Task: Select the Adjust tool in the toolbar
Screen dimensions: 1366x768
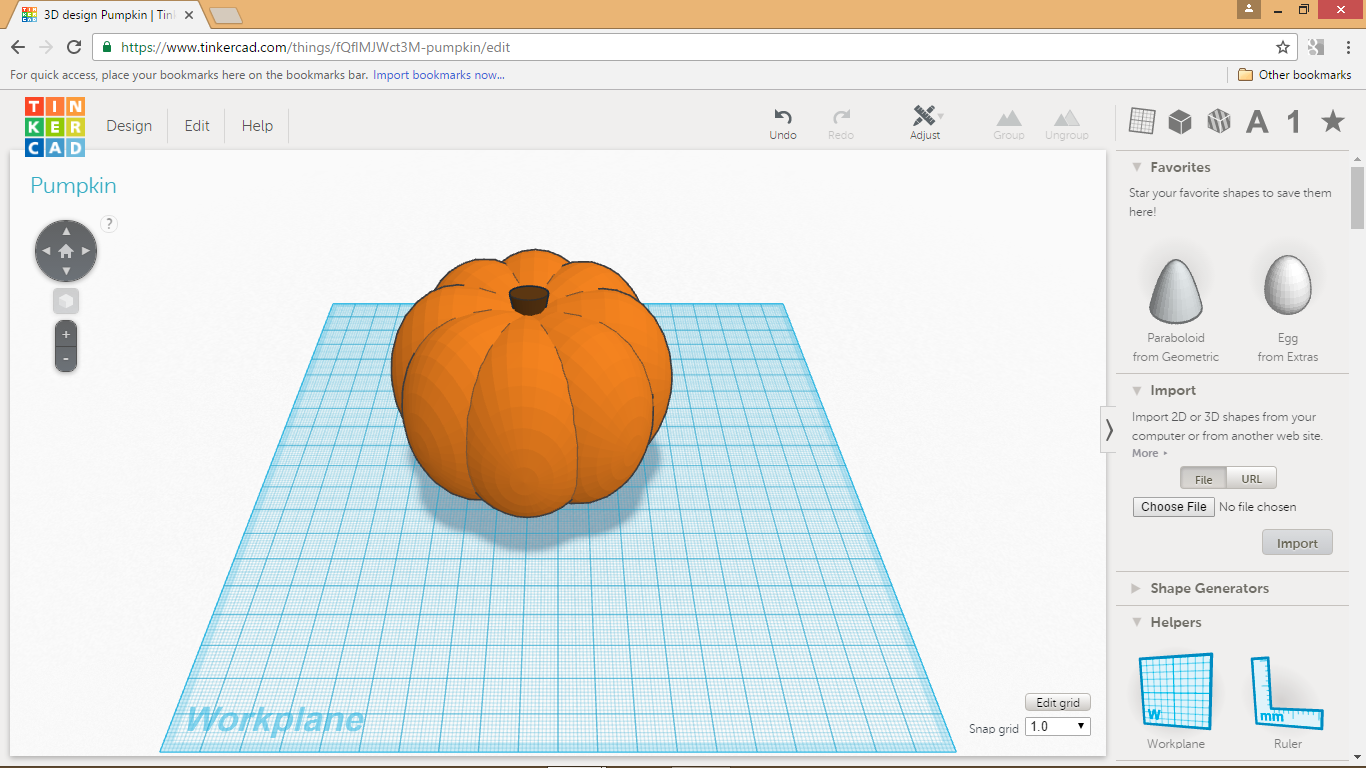Action: [x=925, y=120]
